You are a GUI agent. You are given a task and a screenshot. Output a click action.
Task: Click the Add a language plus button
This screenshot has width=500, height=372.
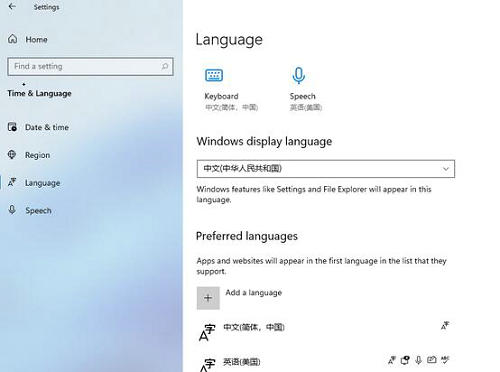pos(208,298)
